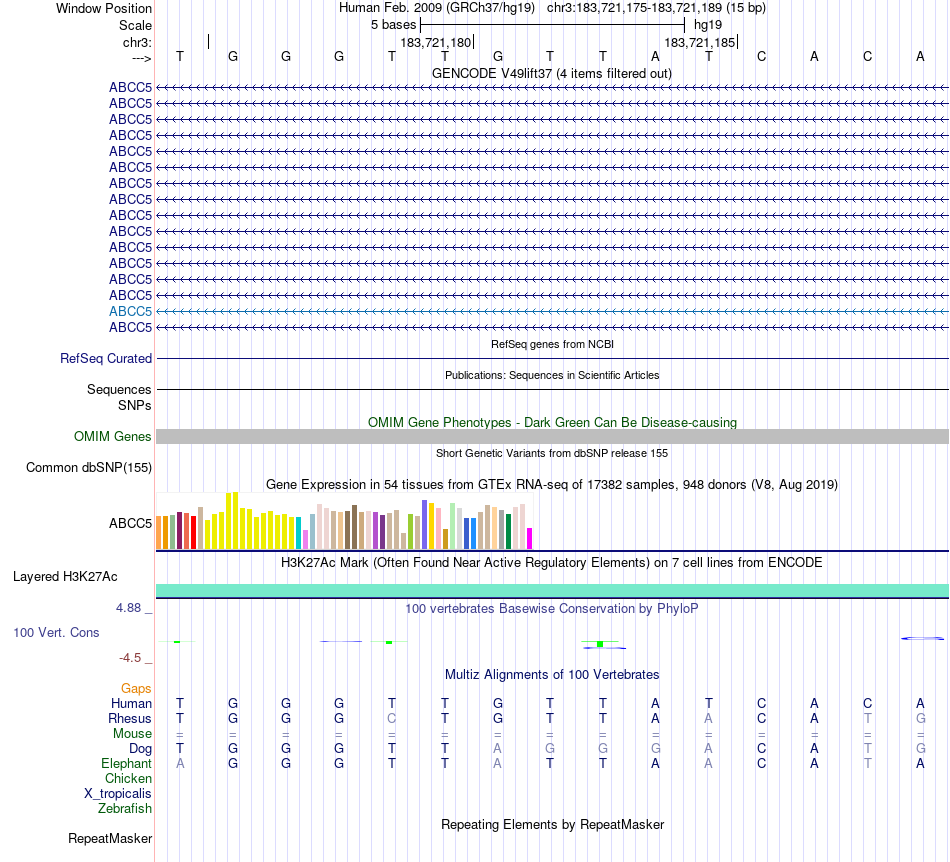This screenshot has width=950, height=862.
Task: Open the OMIM Gene Phenotypes track title
Action: 552,422
